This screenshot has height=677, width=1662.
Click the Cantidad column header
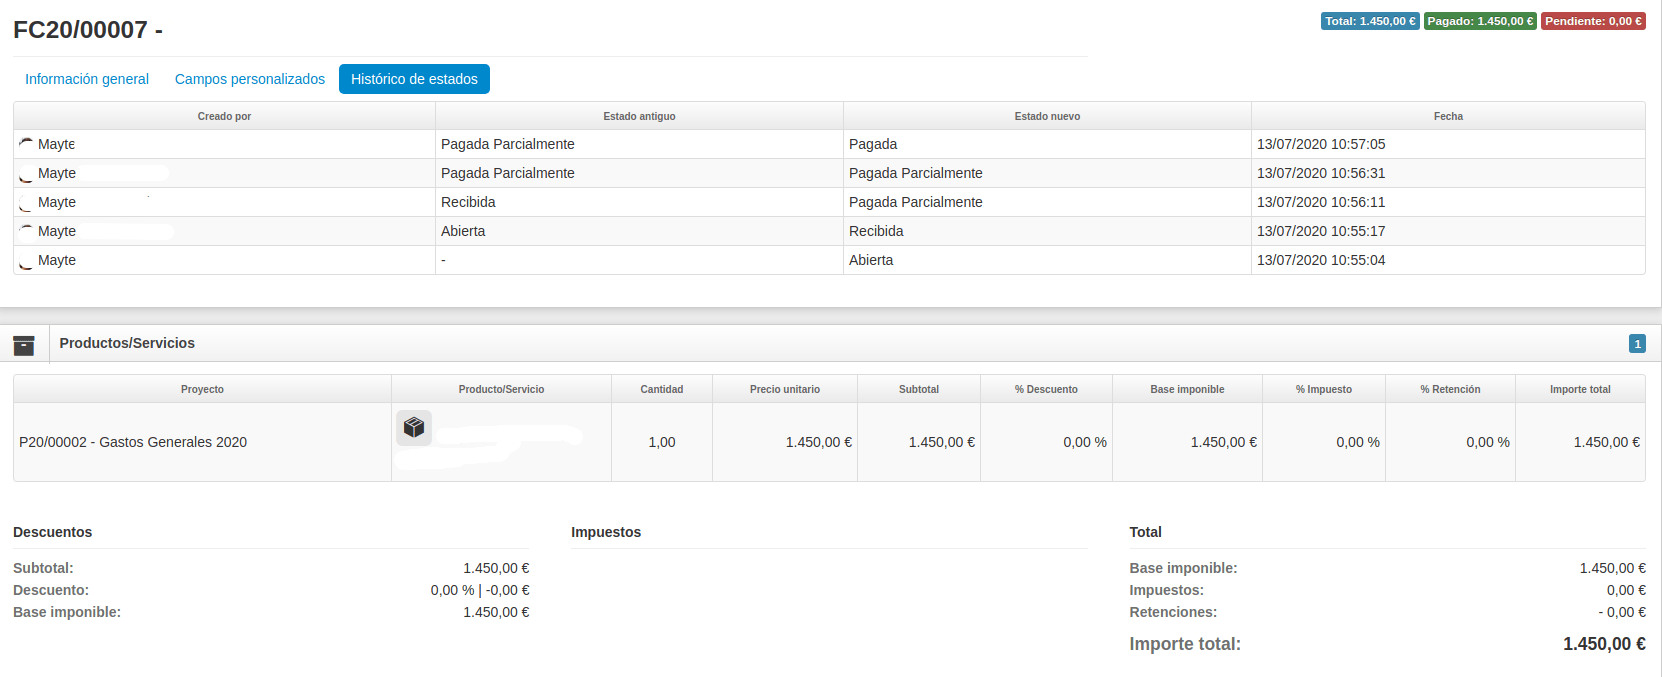[662, 389]
